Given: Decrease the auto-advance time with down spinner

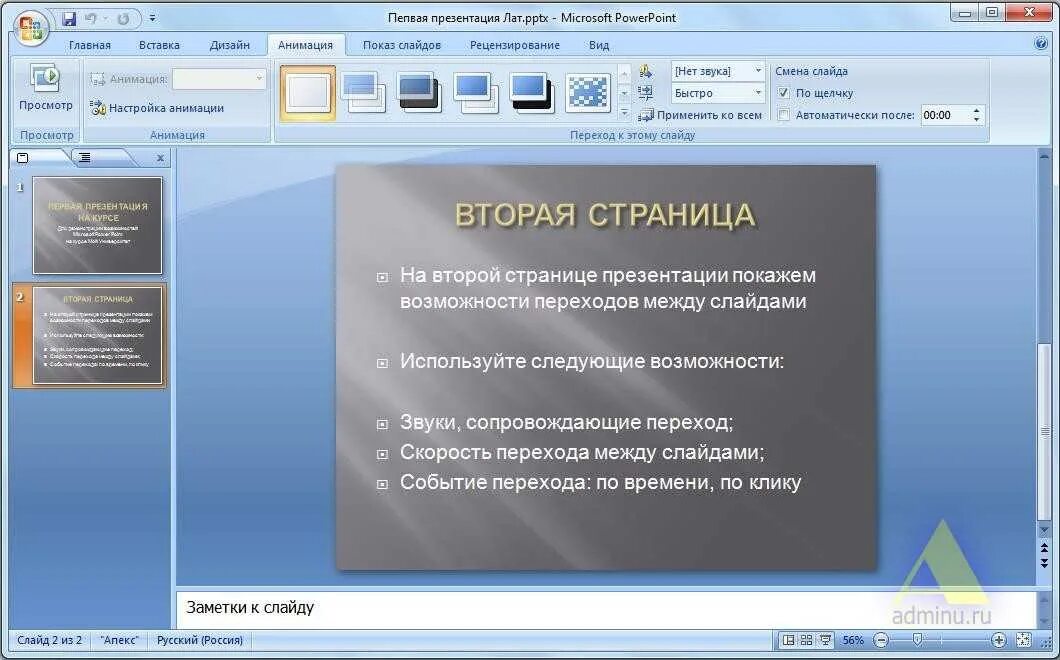Looking at the screenshot, I should [977, 120].
